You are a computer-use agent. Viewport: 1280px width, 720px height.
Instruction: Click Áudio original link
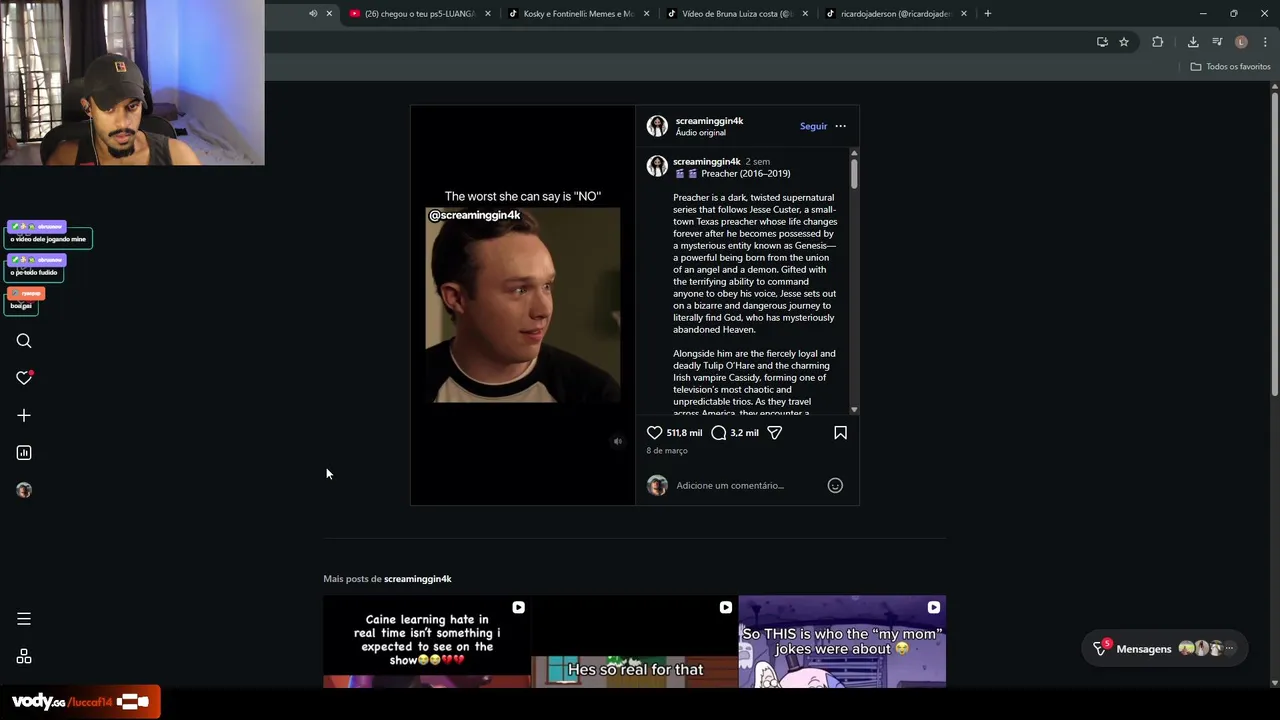coord(700,133)
